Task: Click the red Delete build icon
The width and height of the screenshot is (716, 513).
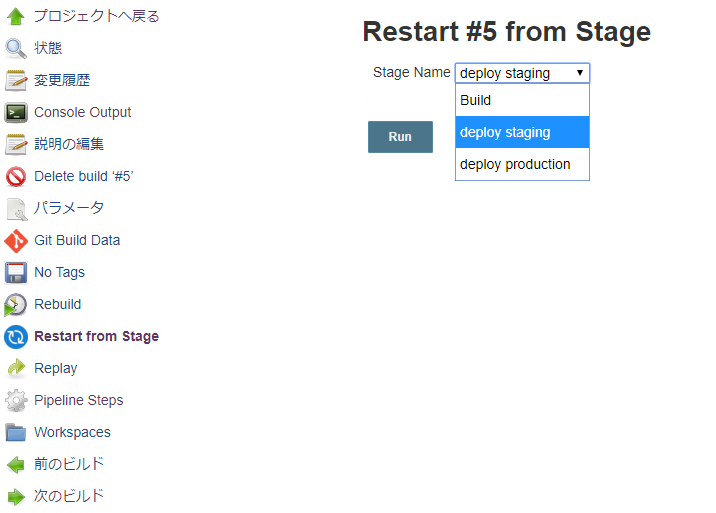Action: click(16, 176)
